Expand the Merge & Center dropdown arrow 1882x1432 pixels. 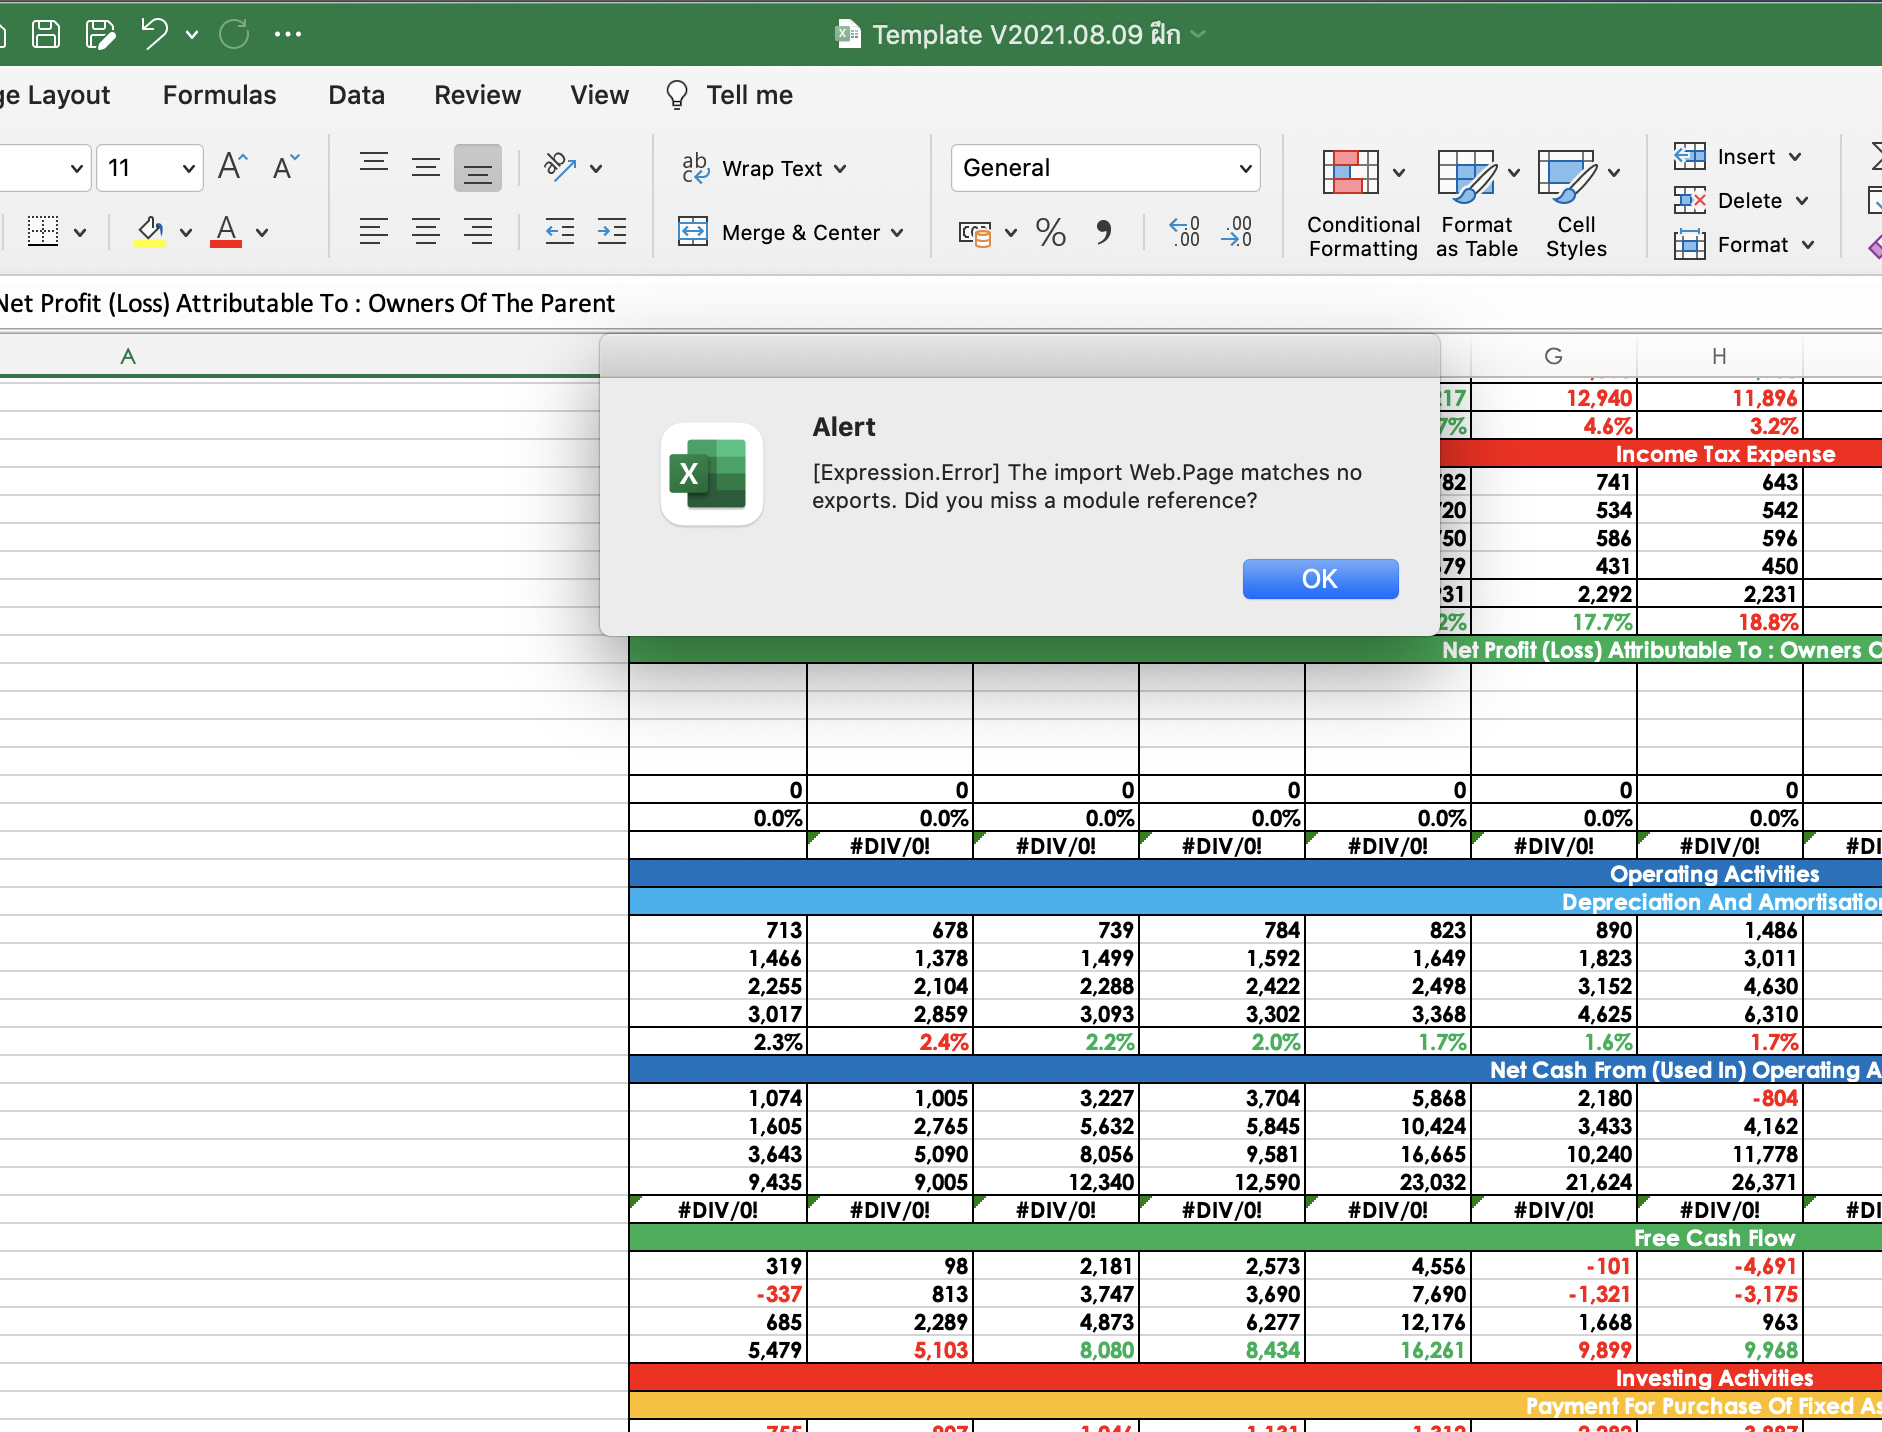coord(897,233)
